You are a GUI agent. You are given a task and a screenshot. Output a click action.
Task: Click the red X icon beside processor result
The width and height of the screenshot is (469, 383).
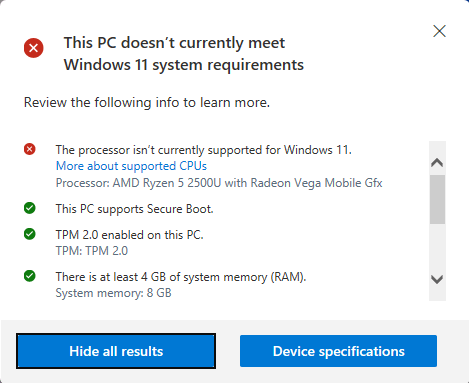(30, 149)
